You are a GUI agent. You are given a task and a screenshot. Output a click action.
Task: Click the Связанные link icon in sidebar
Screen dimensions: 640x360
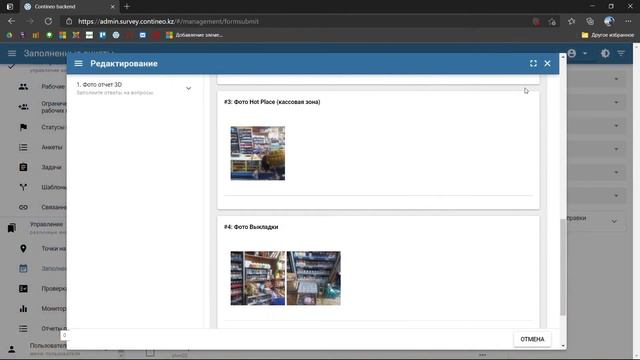point(23,207)
